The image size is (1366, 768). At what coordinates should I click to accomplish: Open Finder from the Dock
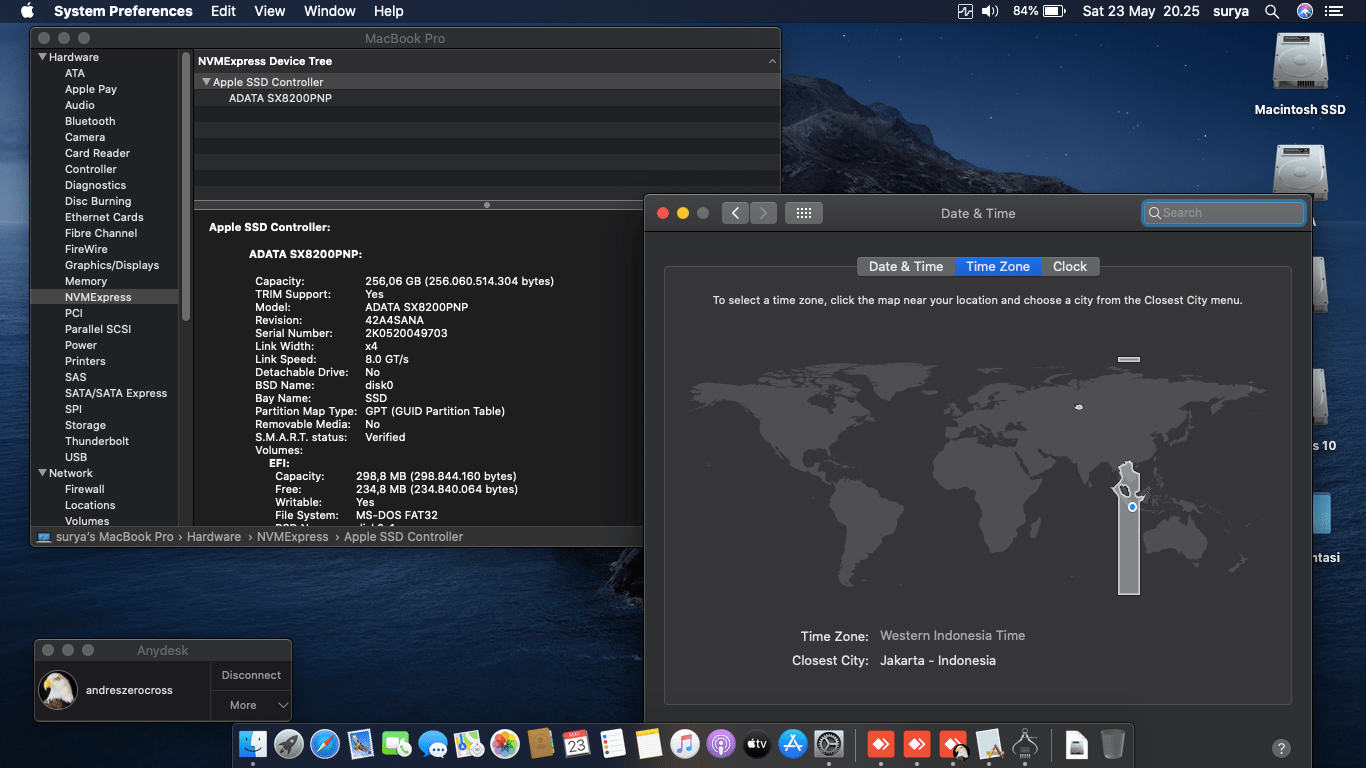pyautogui.click(x=253, y=743)
